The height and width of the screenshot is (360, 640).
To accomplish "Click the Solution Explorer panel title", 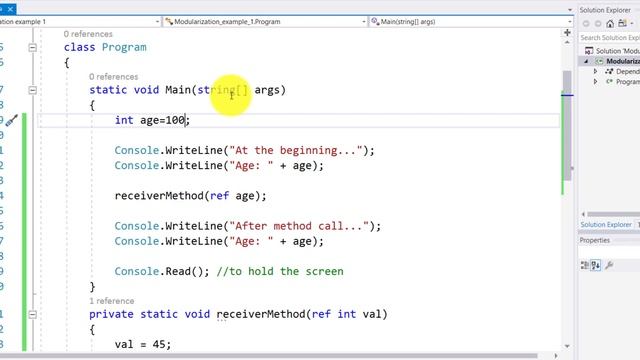I will point(605,10).
